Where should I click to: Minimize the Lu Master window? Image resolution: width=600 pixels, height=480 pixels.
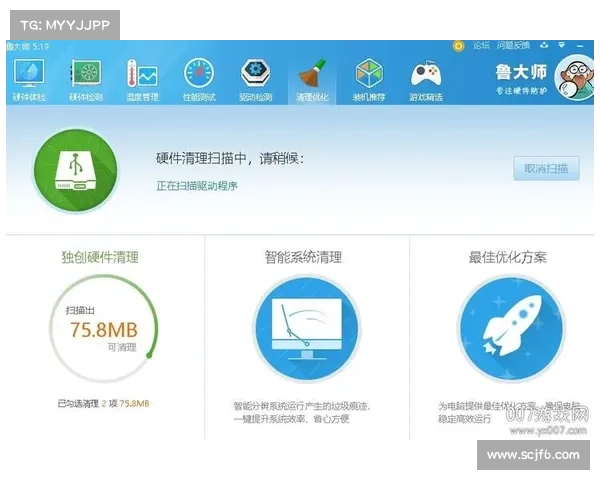[x=580, y=46]
